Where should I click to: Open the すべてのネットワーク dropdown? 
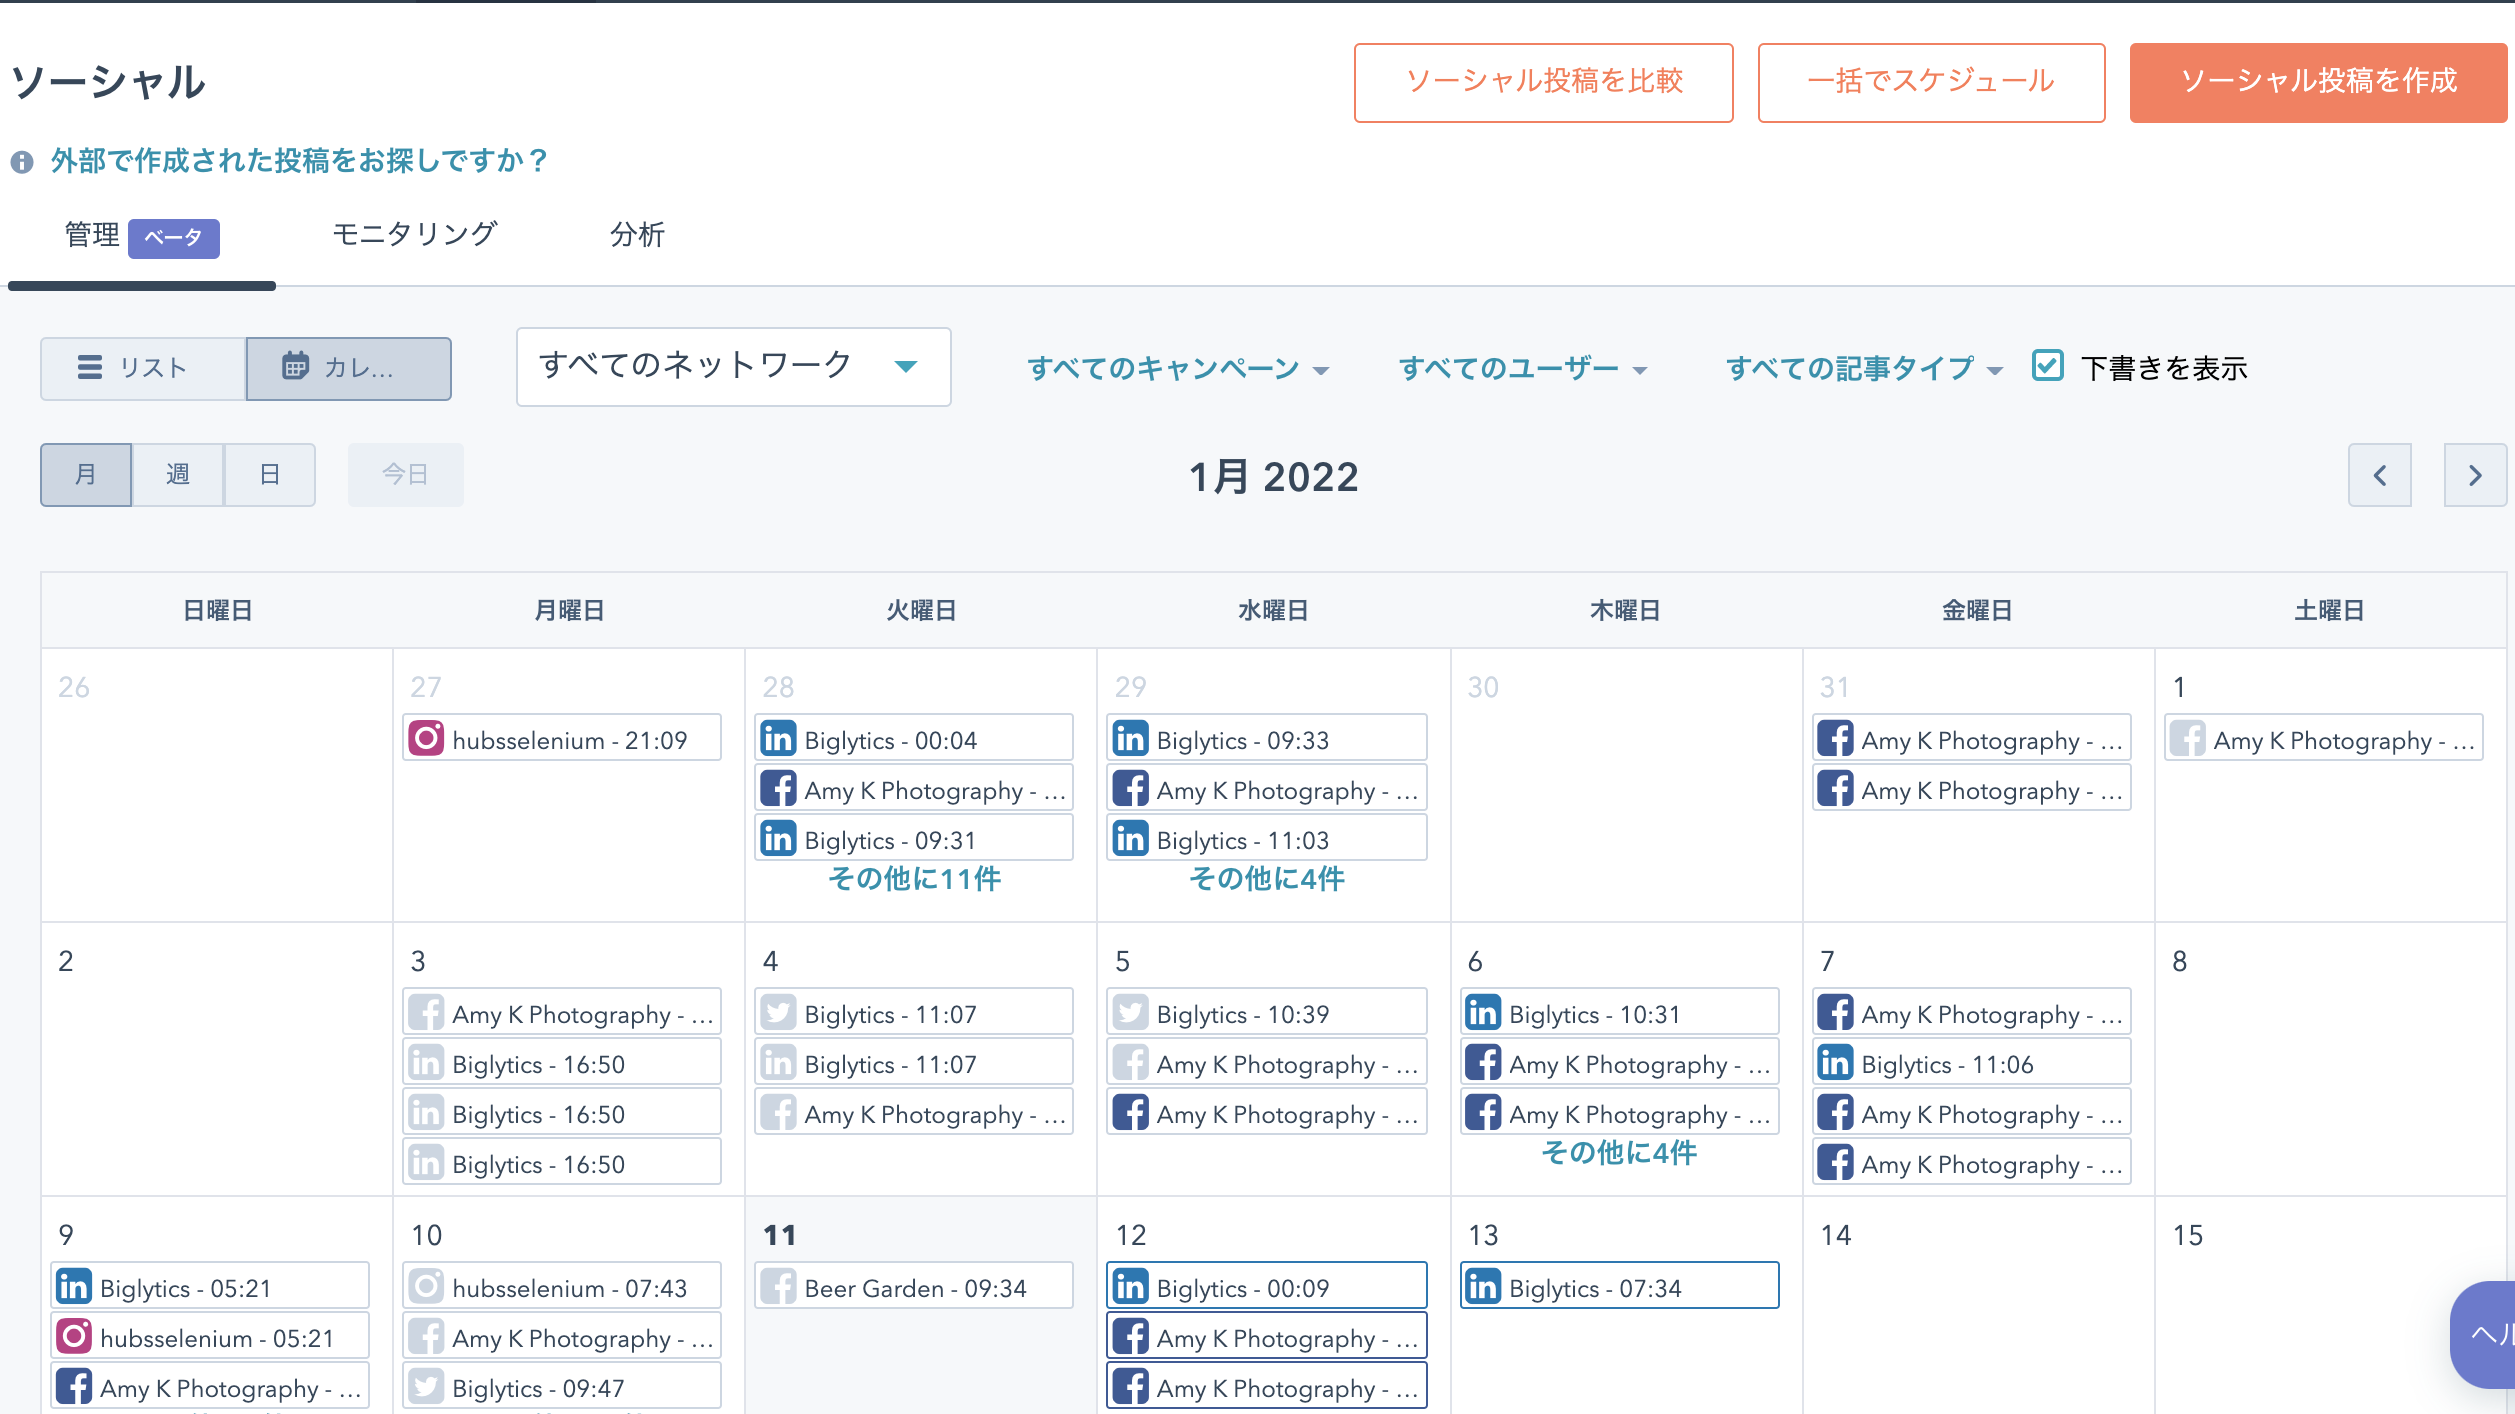tap(733, 367)
